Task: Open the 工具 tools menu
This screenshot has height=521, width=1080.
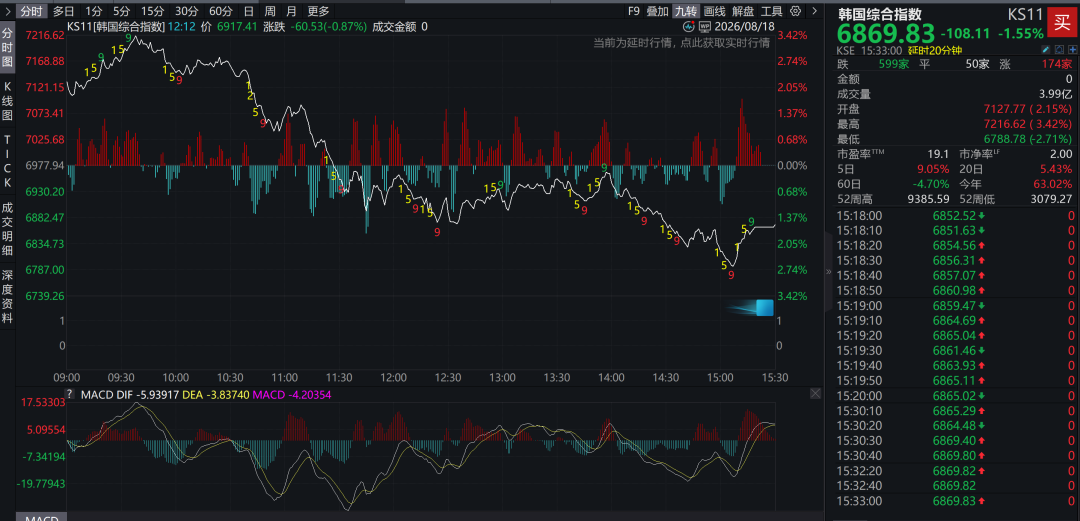Action: pyautogui.click(x=771, y=11)
